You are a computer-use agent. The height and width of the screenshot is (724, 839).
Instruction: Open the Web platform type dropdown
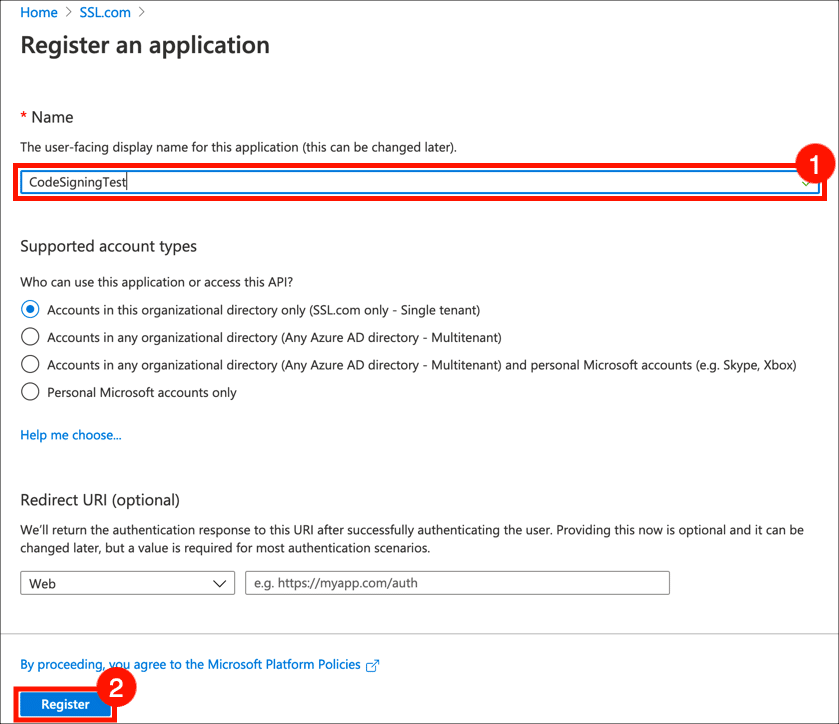[127, 583]
